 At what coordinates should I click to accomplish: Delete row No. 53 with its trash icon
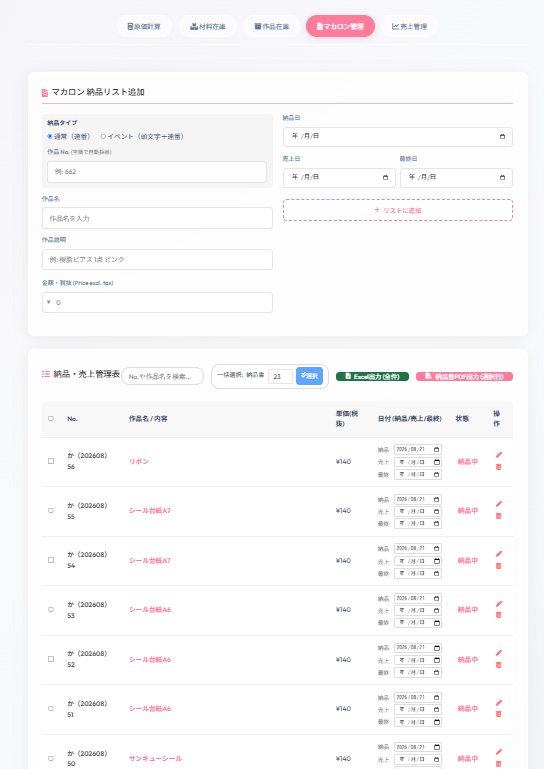[498, 615]
